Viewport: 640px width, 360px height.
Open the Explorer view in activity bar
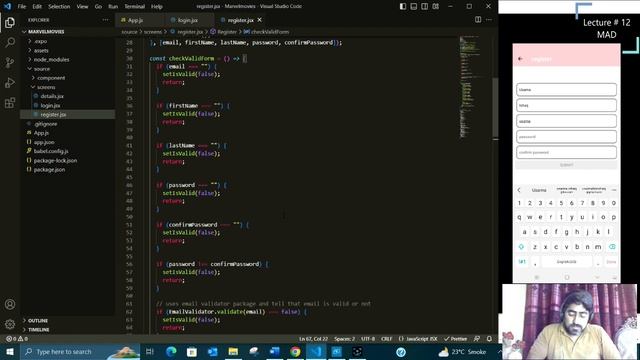[x=10, y=22]
